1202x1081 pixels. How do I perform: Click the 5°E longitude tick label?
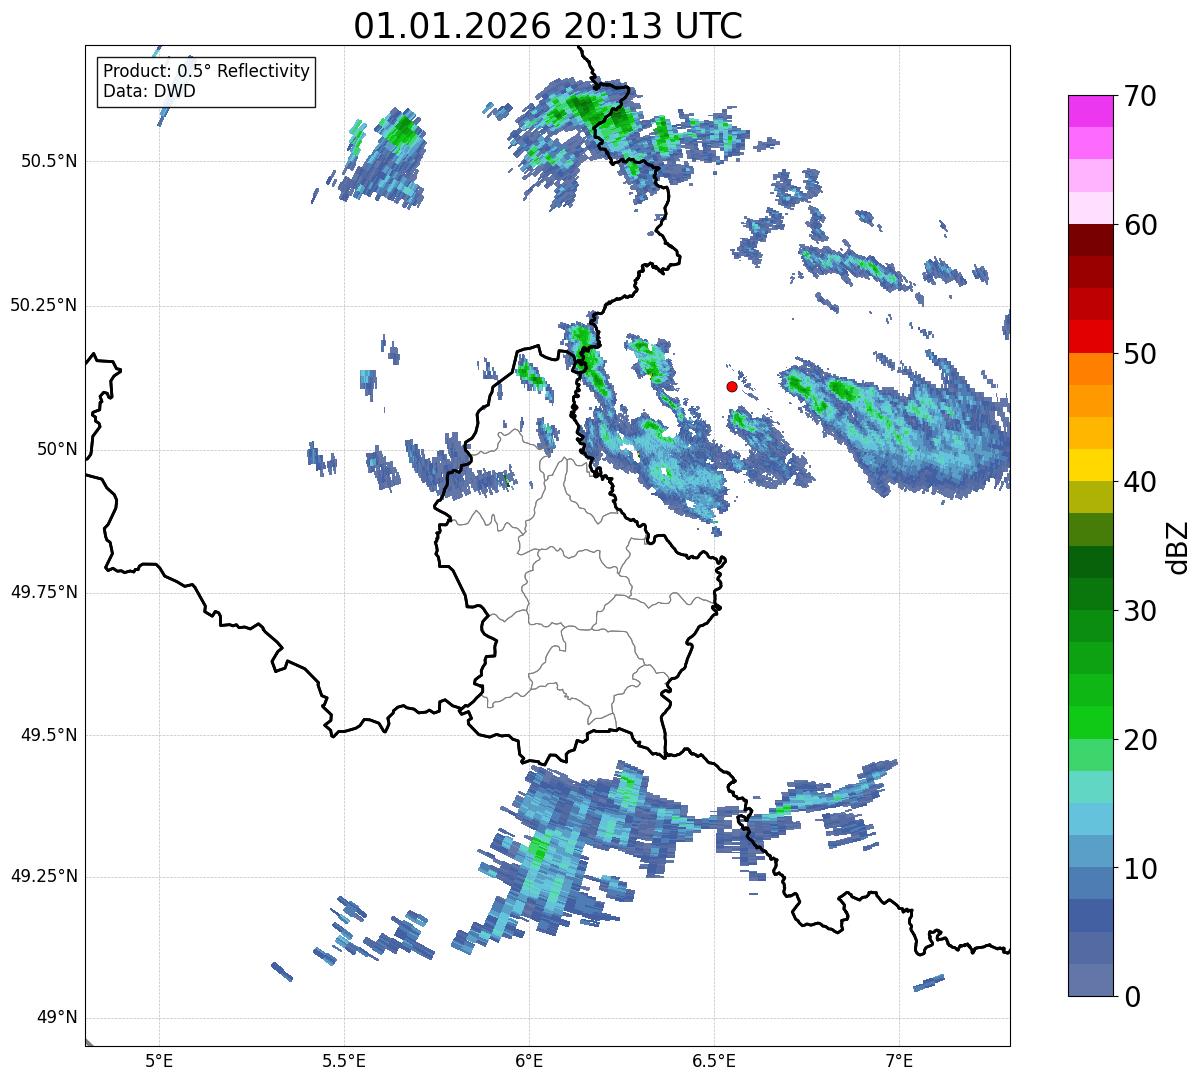[159, 1060]
